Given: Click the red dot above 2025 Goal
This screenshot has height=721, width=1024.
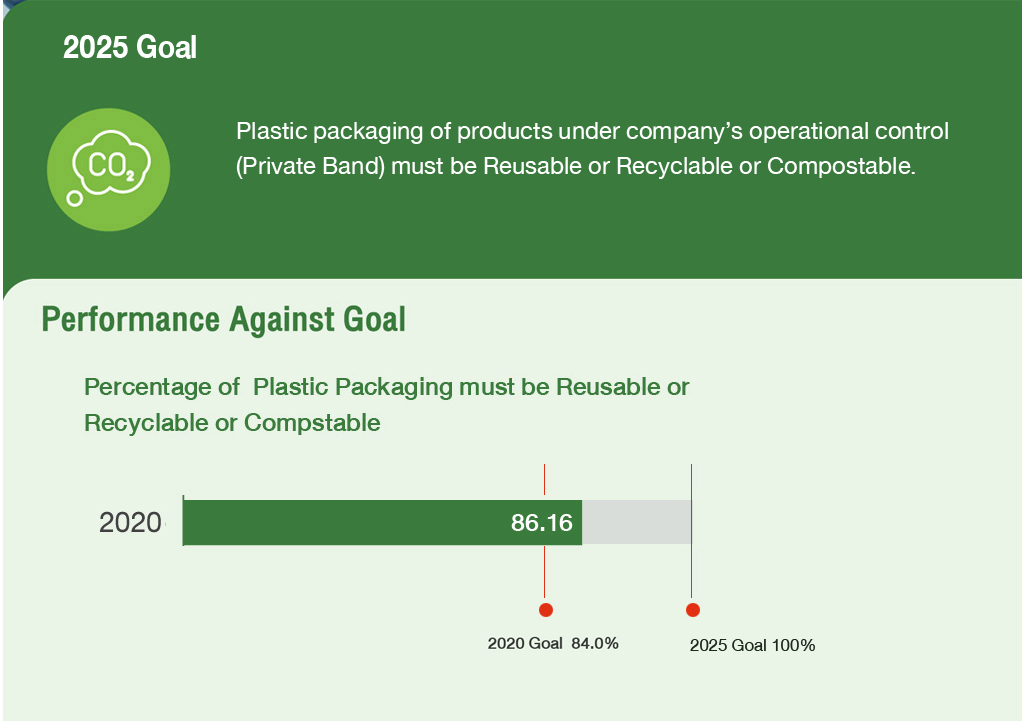Looking at the screenshot, I should pyautogui.click(x=693, y=610).
